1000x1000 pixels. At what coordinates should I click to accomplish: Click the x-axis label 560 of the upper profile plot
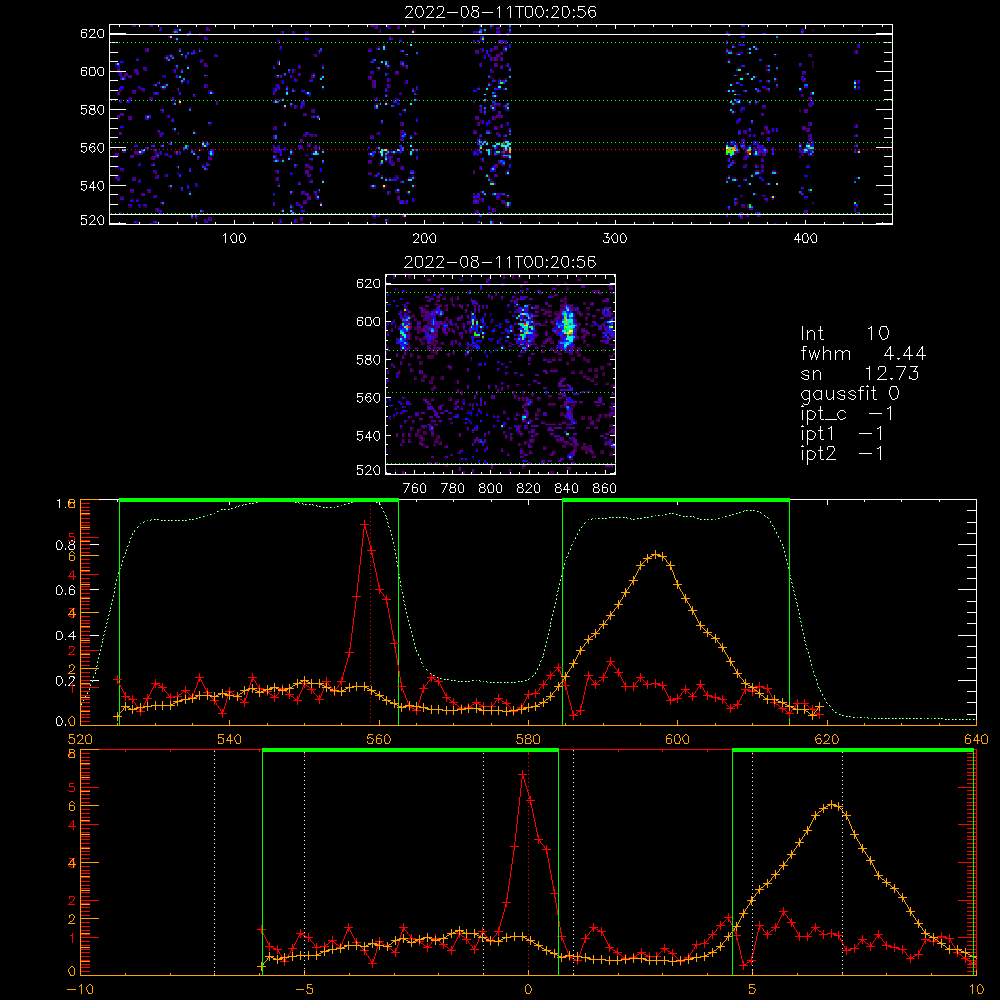coord(379,739)
